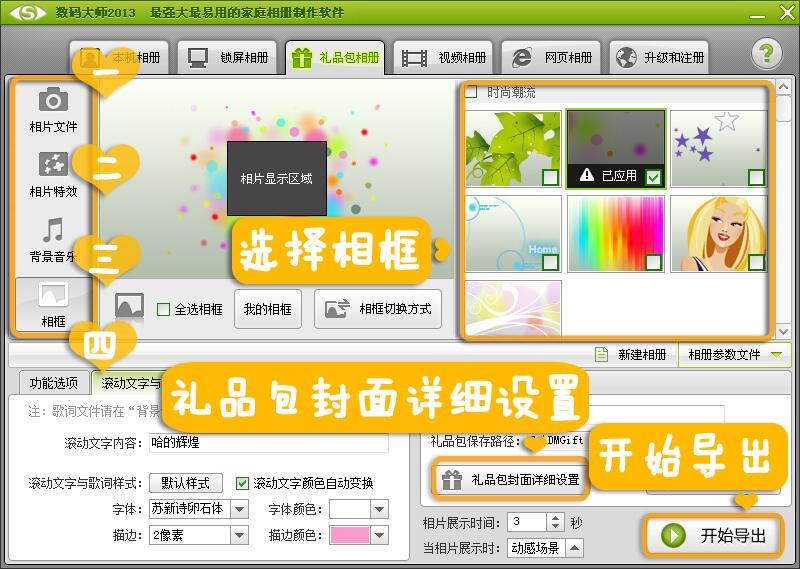The width and height of the screenshot is (800, 569).
Task: Select the pastel swirl frame thumbnail
Action: pos(513,308)
